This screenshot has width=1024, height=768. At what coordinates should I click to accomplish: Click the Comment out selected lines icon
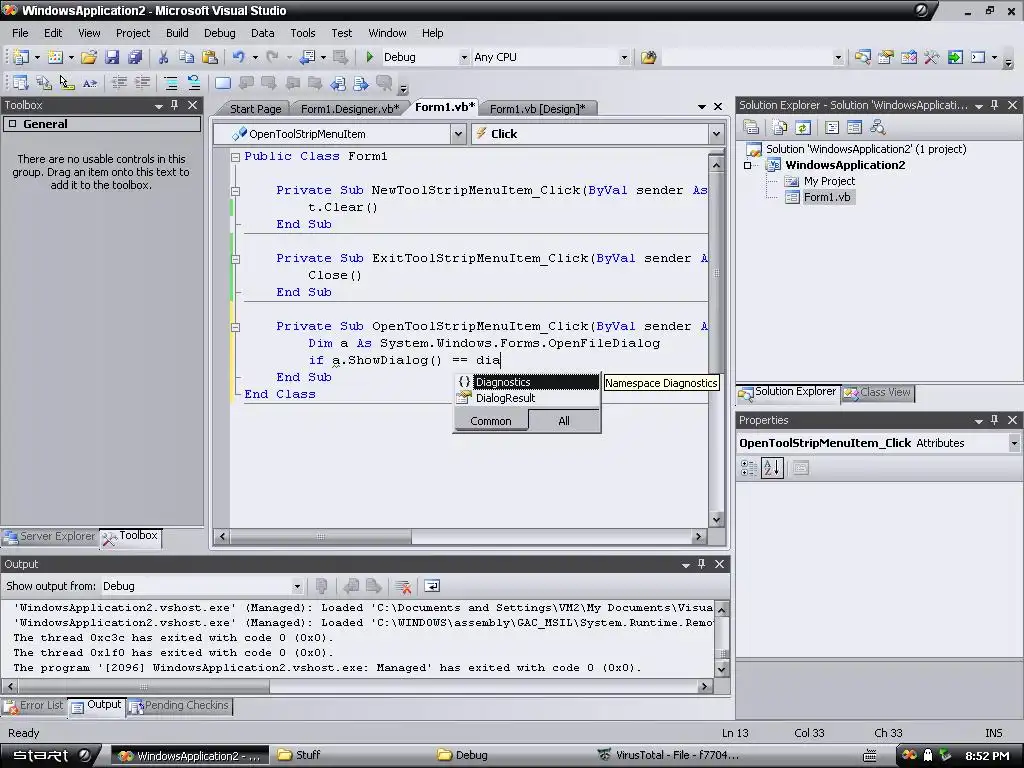click(x=170, y=83)
